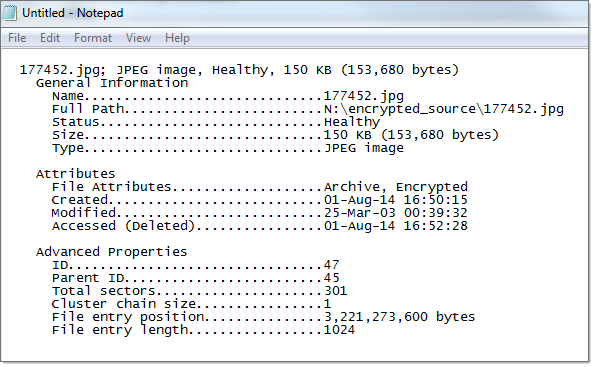Place the cursor in the File entry position line
594x367 pixels.
[263, 317]
